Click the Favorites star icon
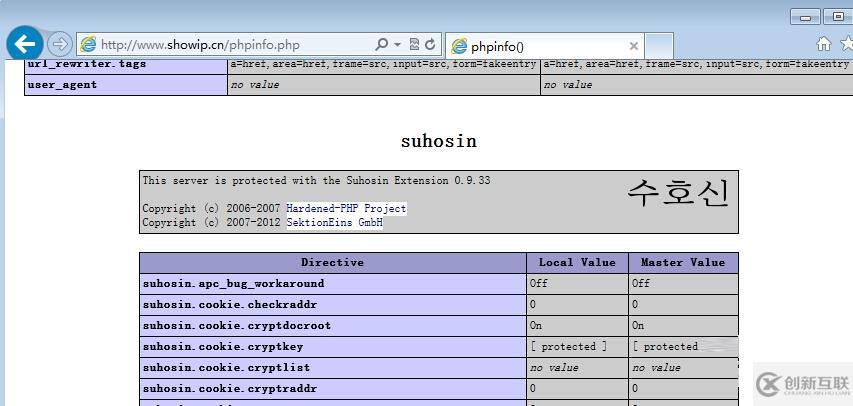 pos(846,44)
